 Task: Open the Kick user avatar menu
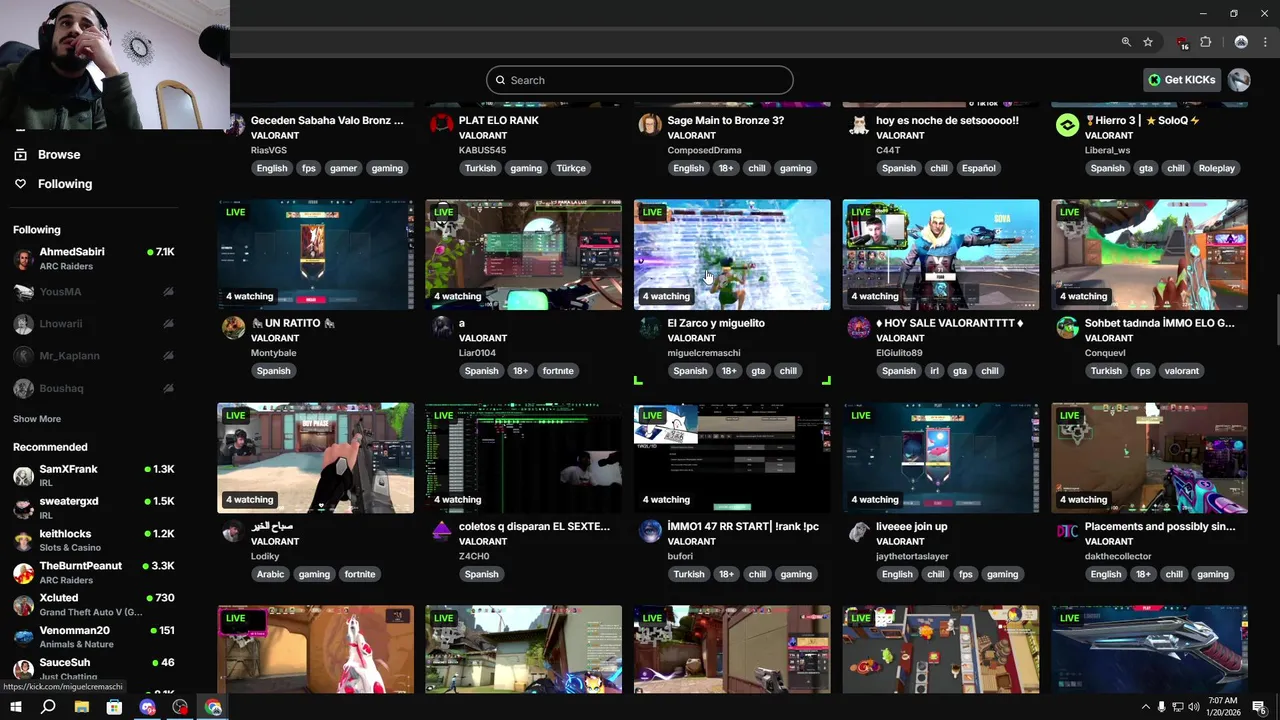(x=1239, y=80)
